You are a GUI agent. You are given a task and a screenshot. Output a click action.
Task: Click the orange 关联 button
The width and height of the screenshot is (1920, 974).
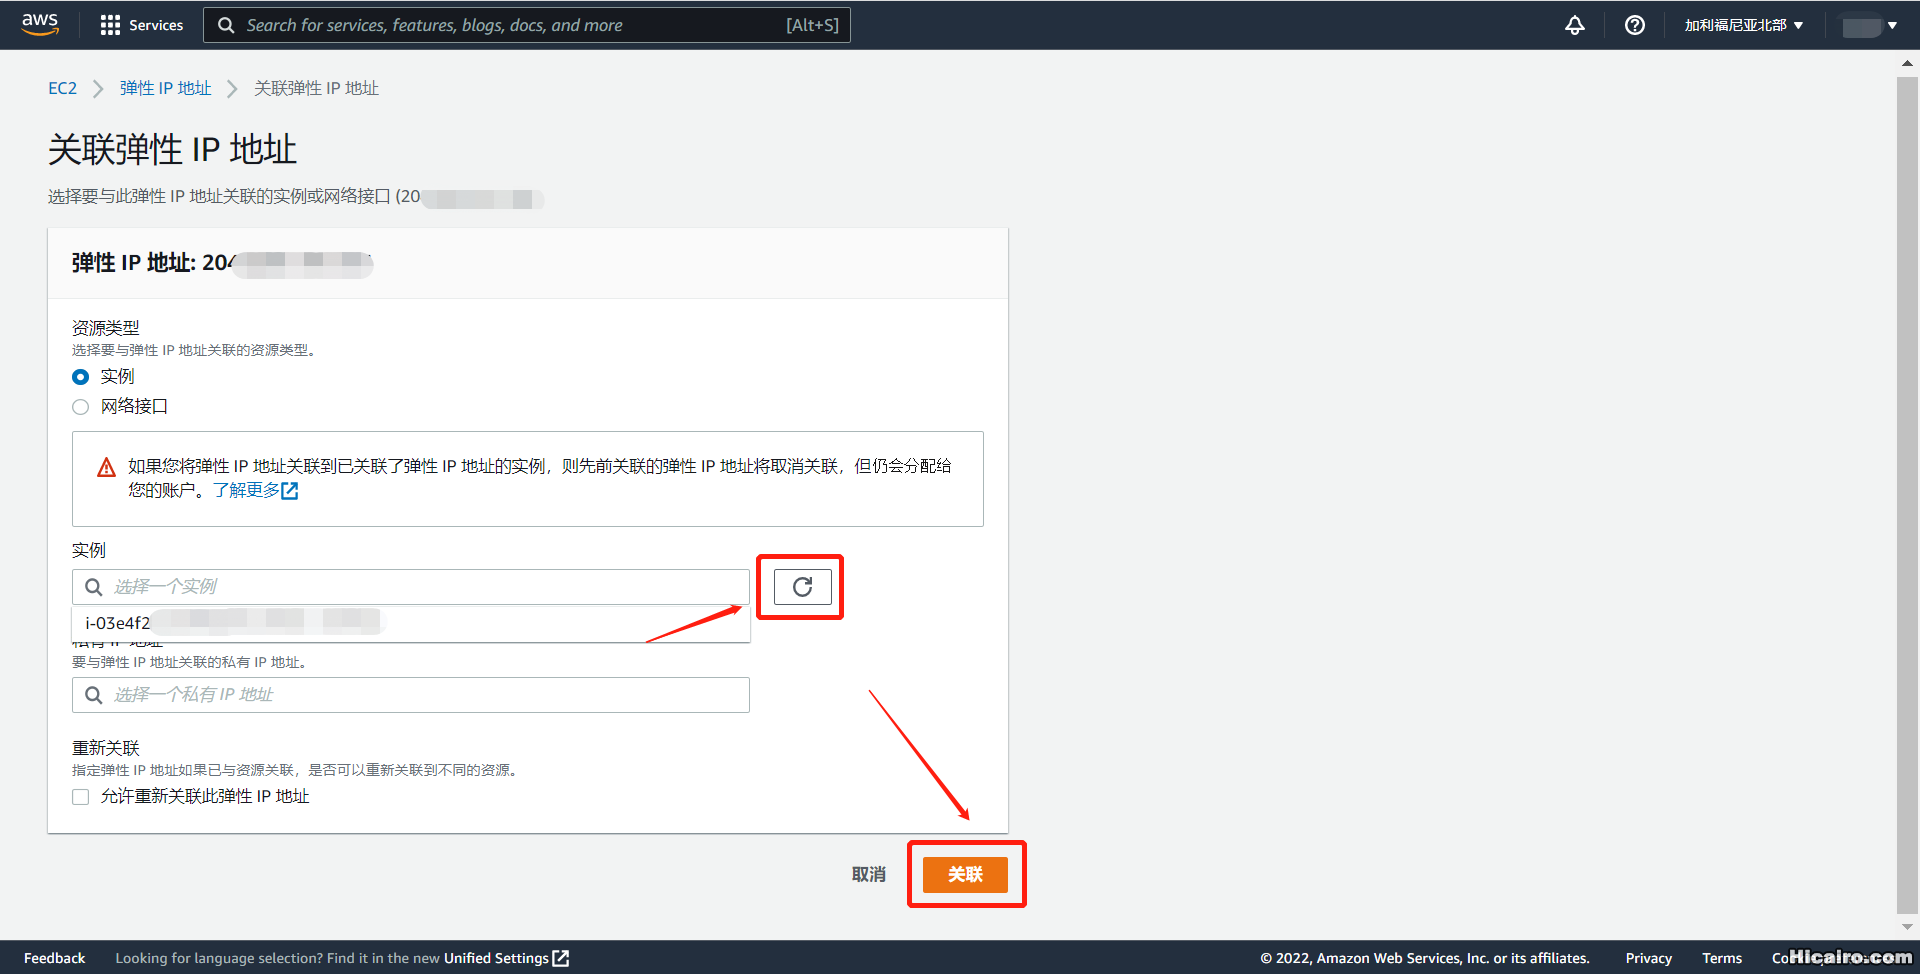pos(966,874)
